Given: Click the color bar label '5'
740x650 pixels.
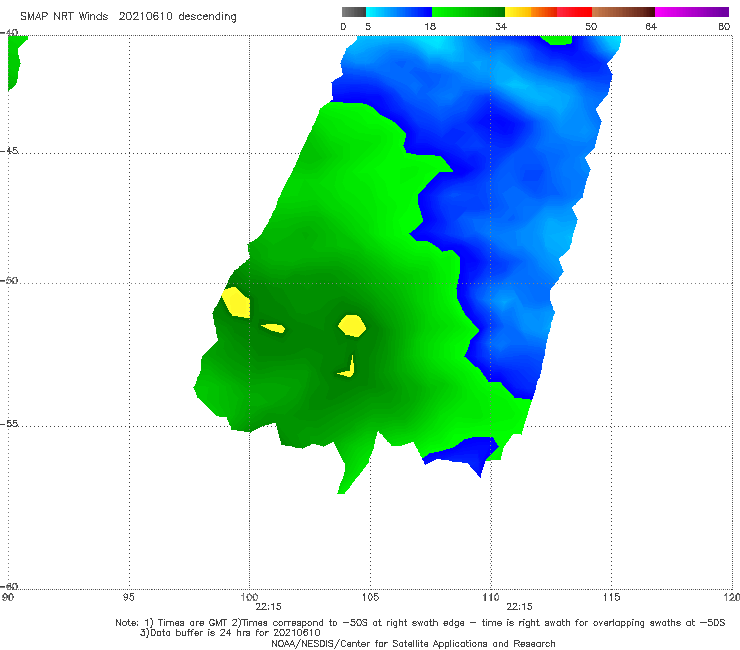Looking at the screenshot, I should [368, 27].
